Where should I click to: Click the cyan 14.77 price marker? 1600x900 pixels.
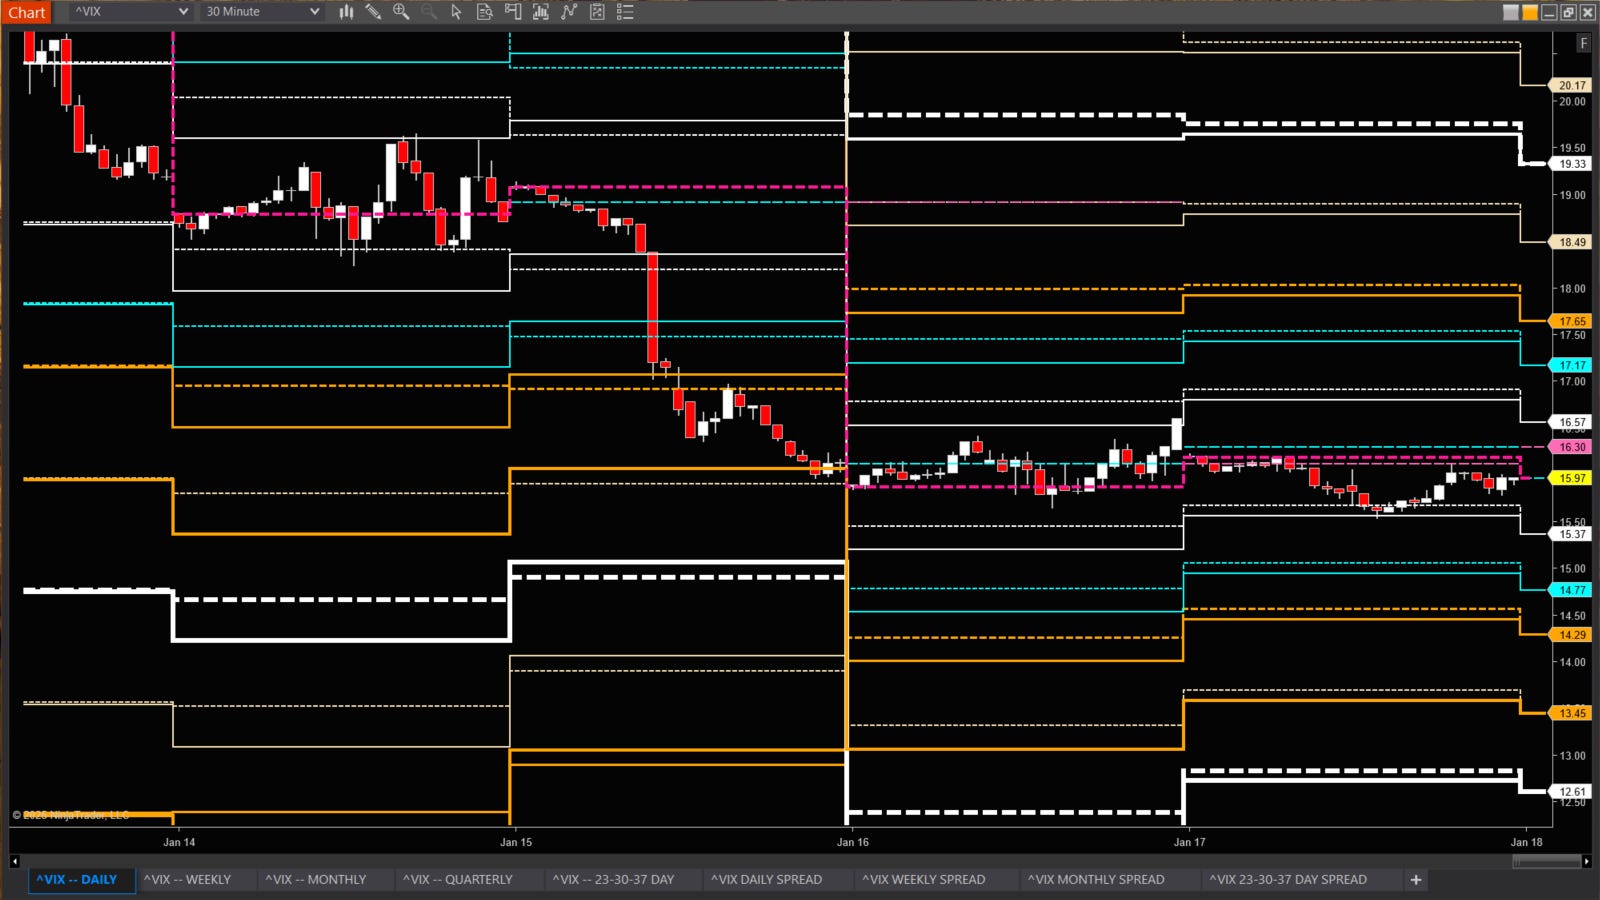point(1572,590)
